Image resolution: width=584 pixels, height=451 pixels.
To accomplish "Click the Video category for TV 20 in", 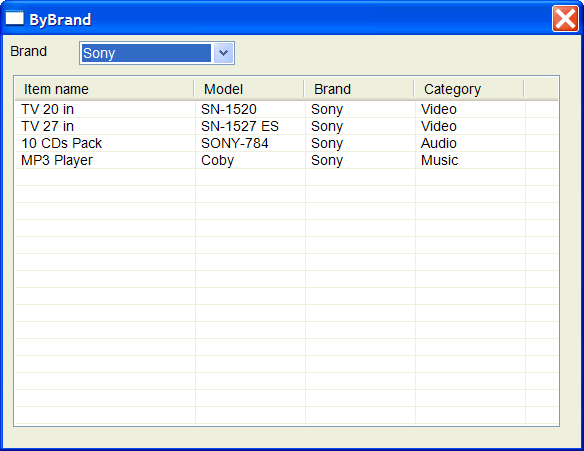I will 439,109.
